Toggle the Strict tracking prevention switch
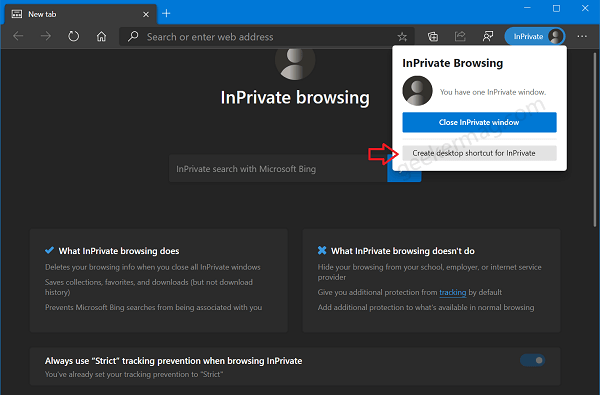This screenshot has height=395, width=600. coord(532,360)
